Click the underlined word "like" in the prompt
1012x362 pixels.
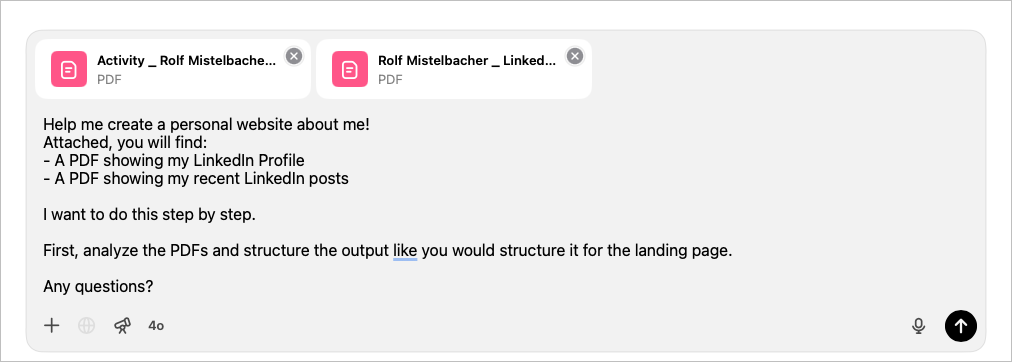click(405, 250)
